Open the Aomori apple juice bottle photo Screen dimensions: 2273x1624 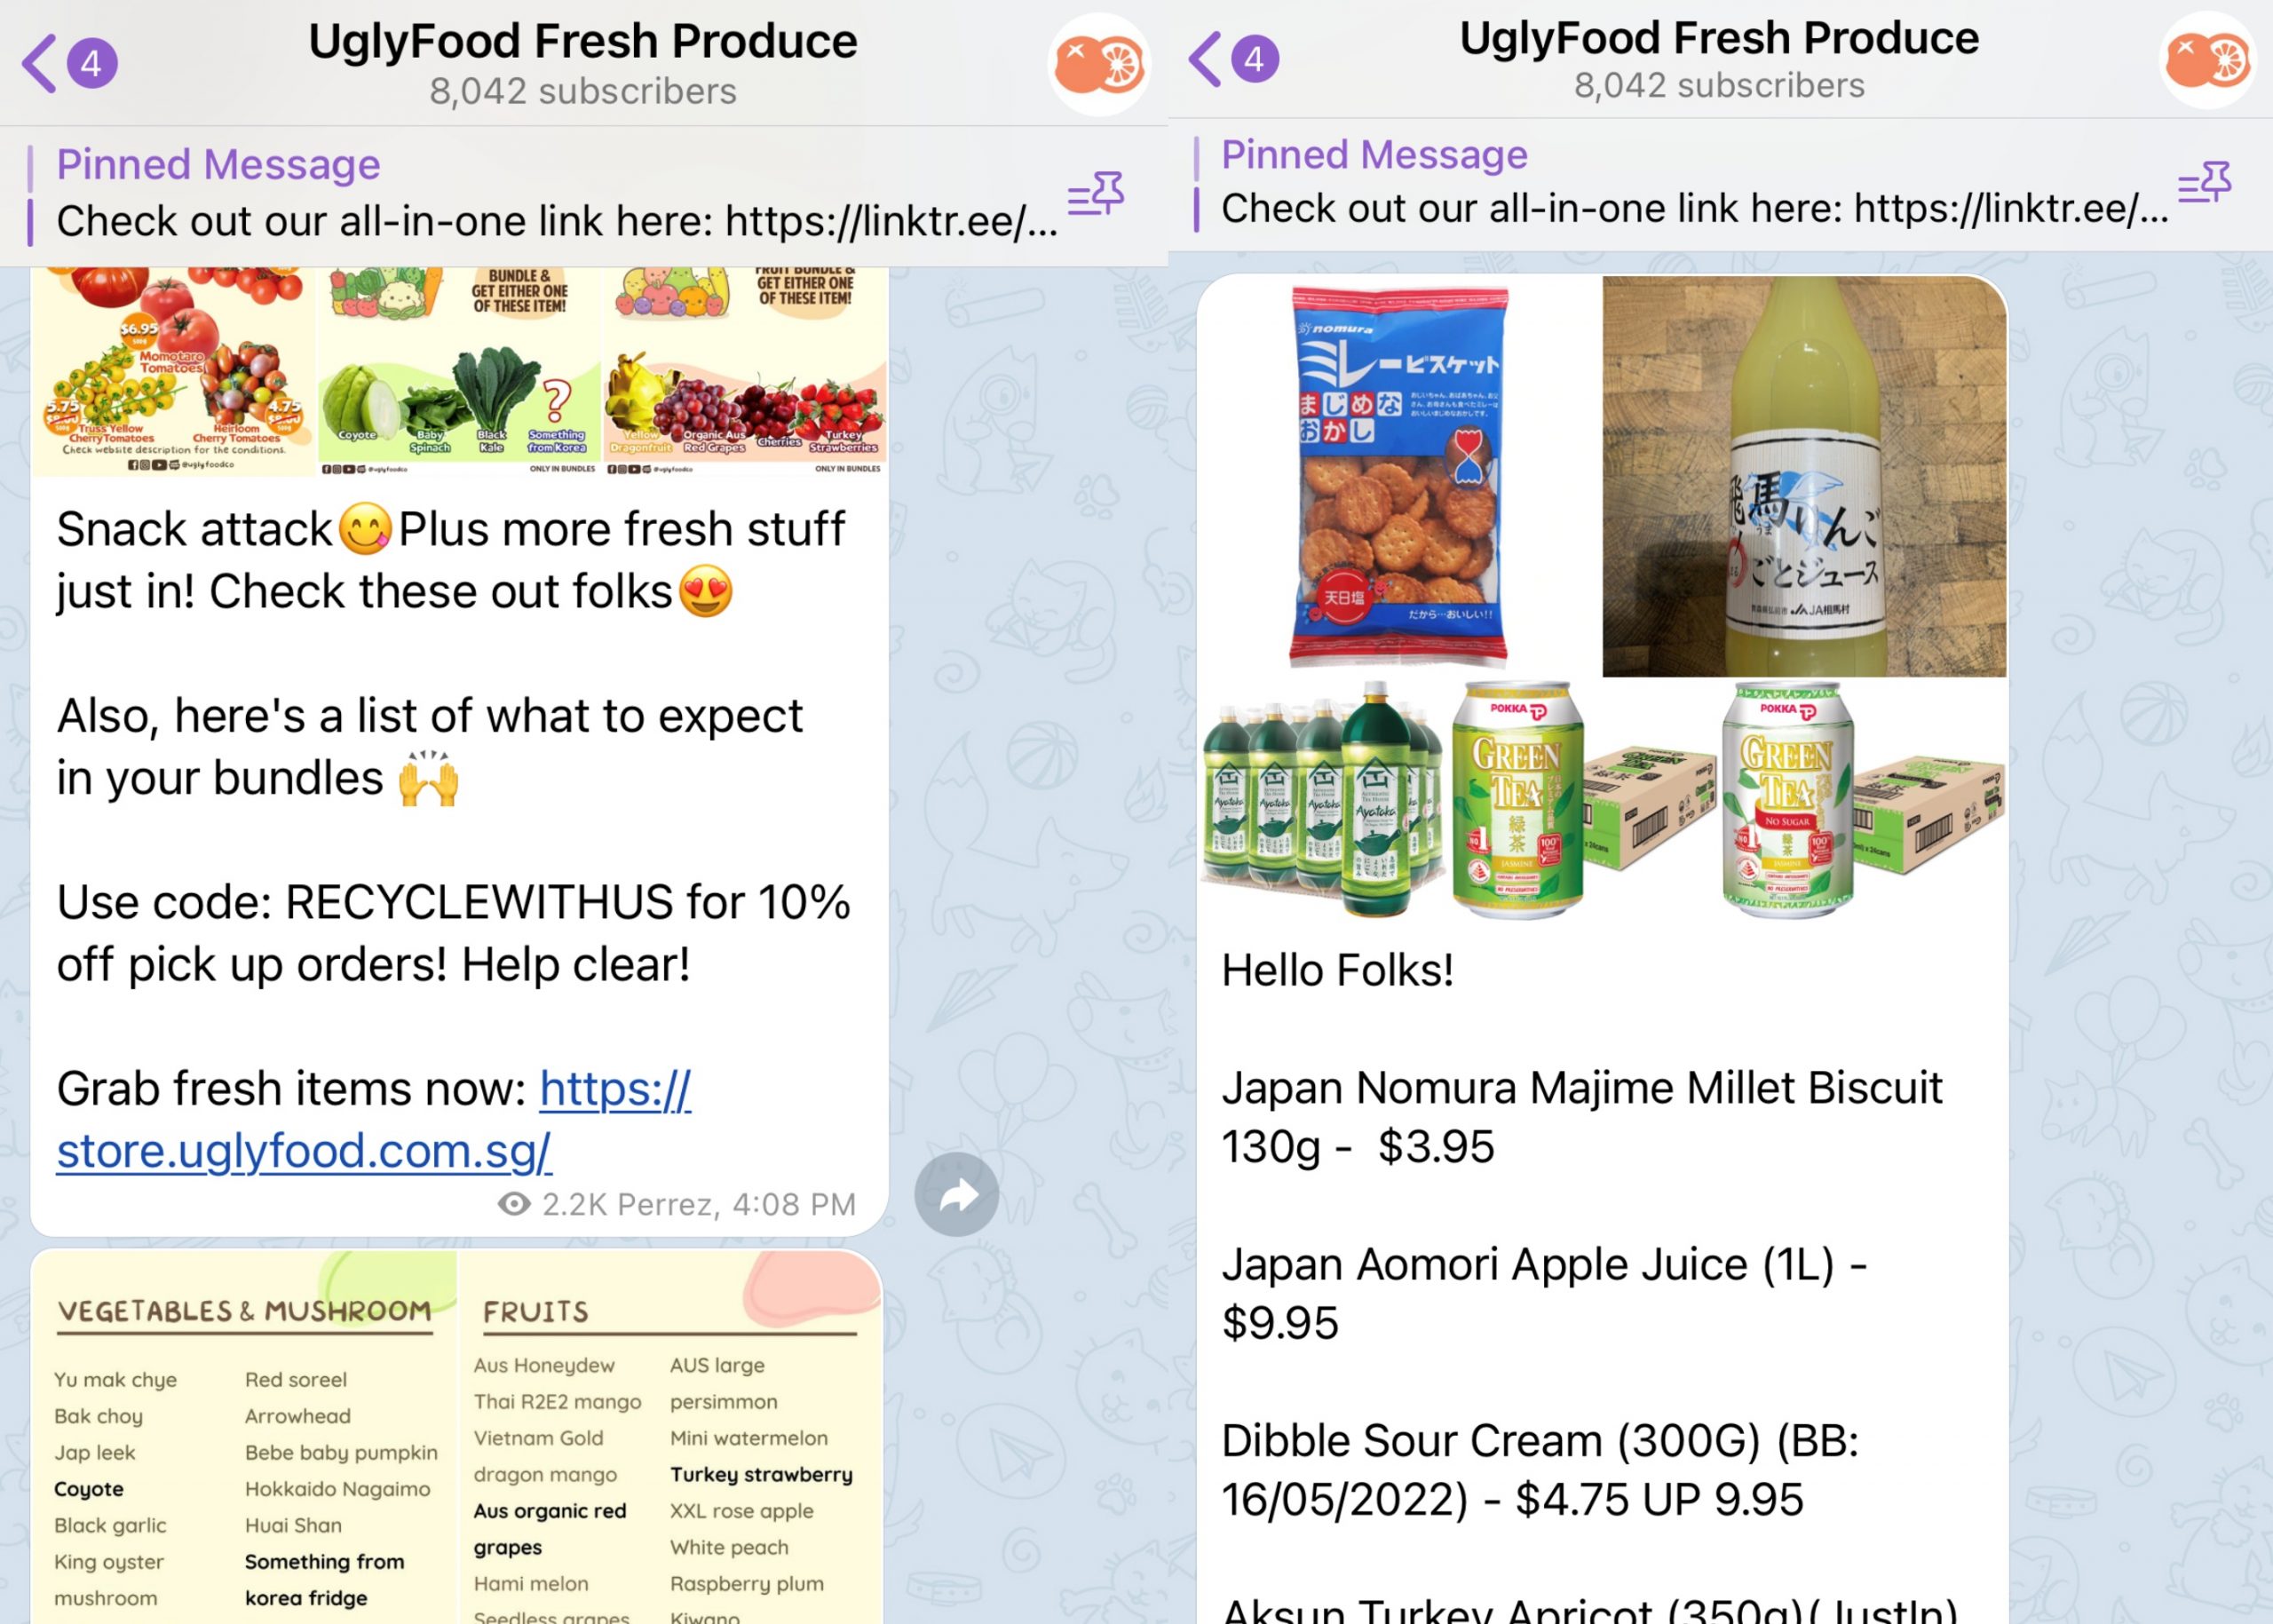(1804, 477)
